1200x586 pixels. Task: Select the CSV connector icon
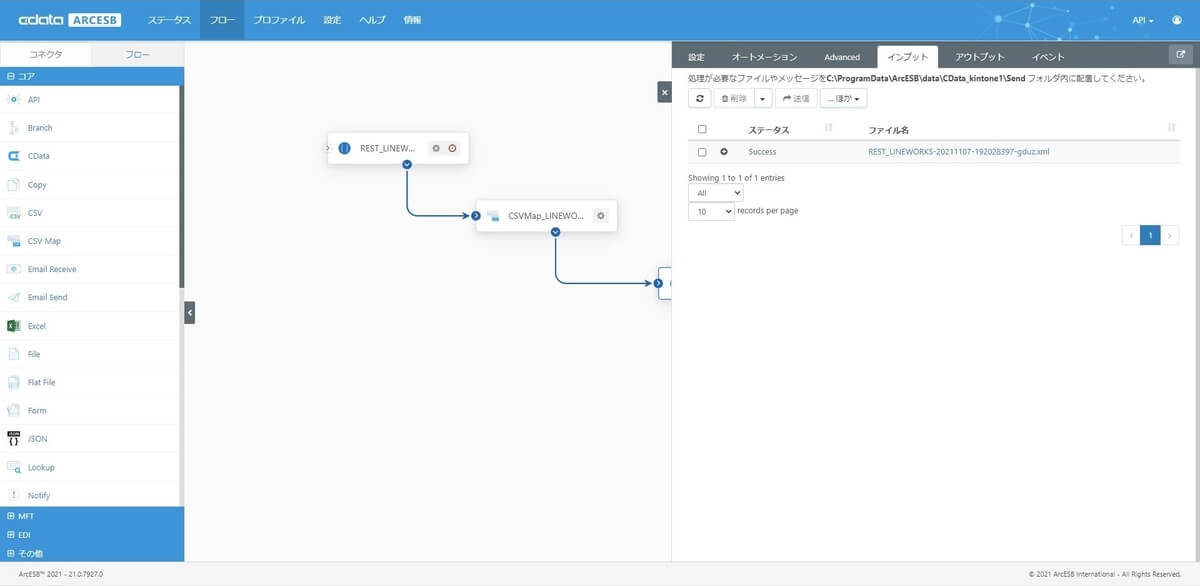[14, 213]
